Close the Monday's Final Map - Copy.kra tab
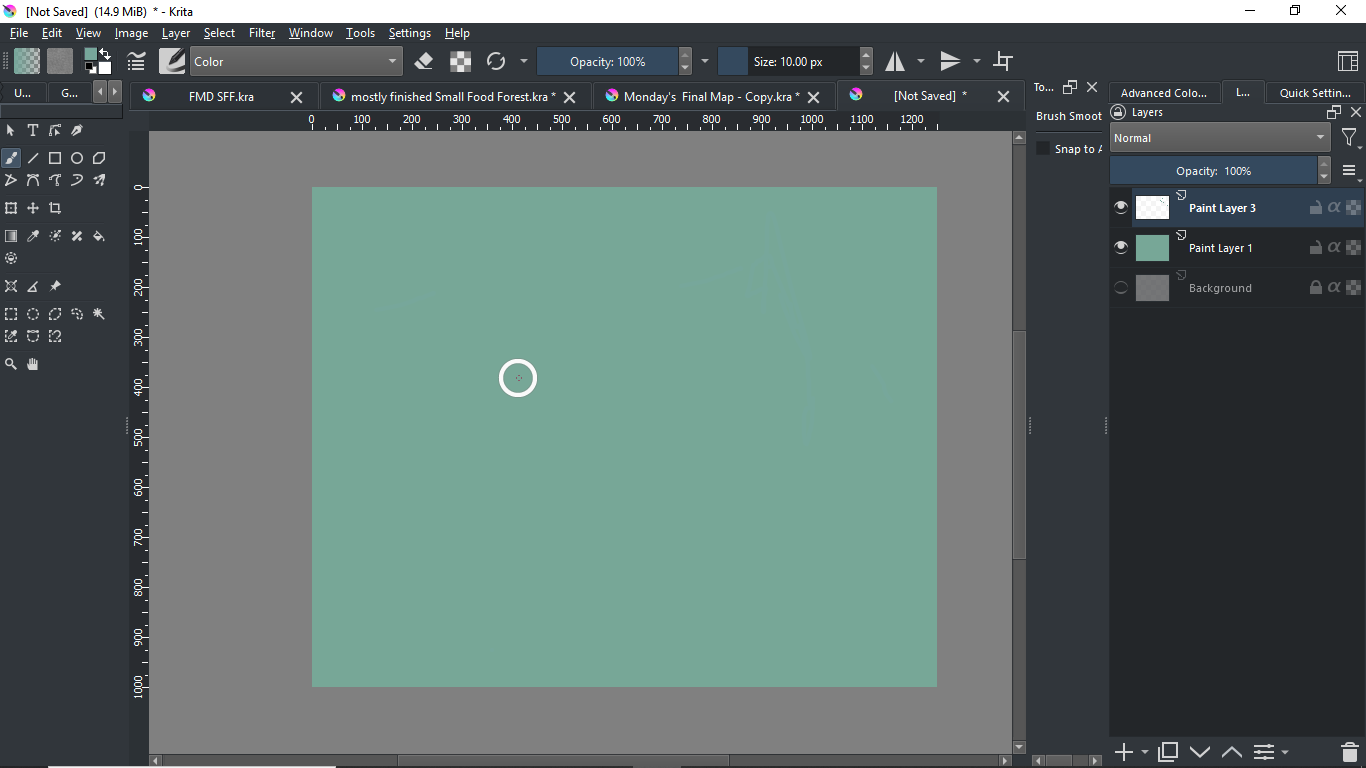Image resolution: width=1366 pixels, height=768 pixels. (x=814, y=97)
